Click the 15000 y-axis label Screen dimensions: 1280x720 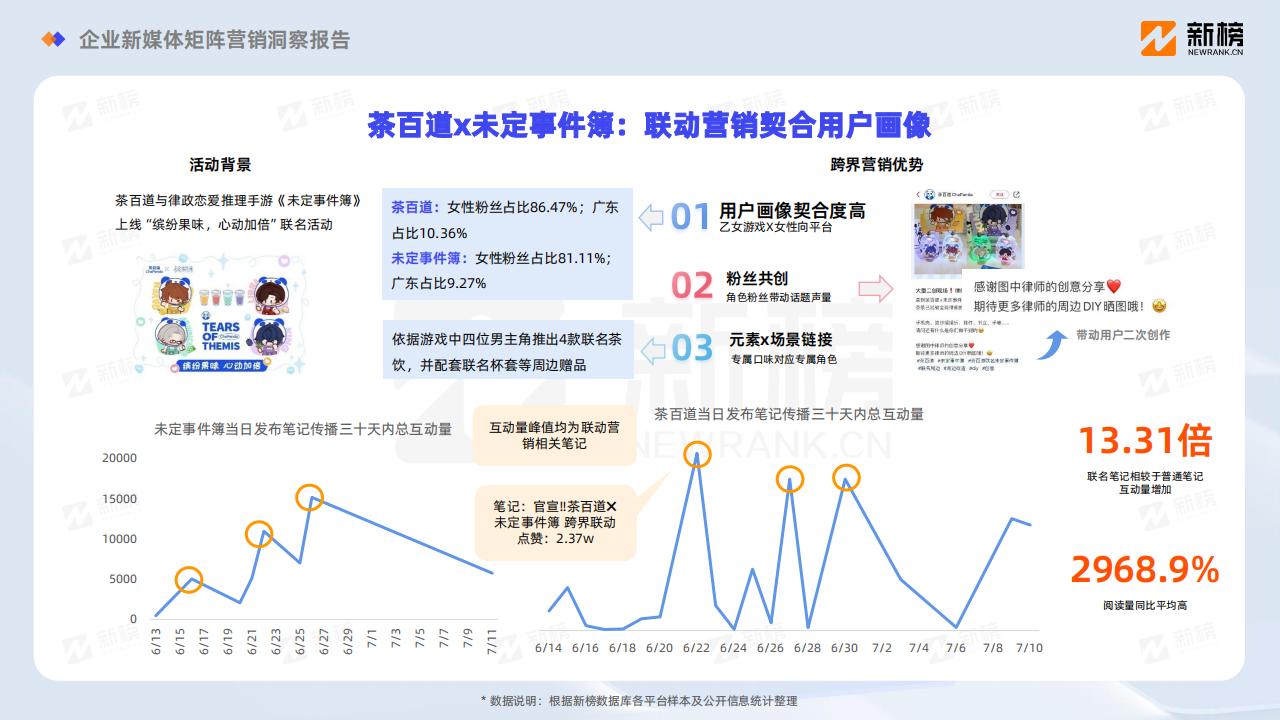[119, 498]
